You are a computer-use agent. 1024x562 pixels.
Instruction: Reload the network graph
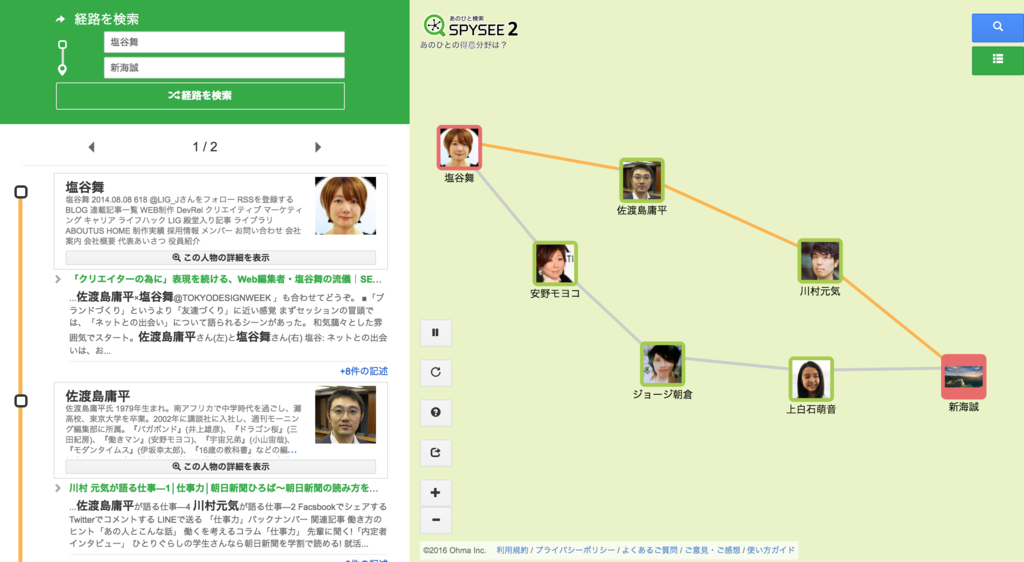click(x=436, y=373)
